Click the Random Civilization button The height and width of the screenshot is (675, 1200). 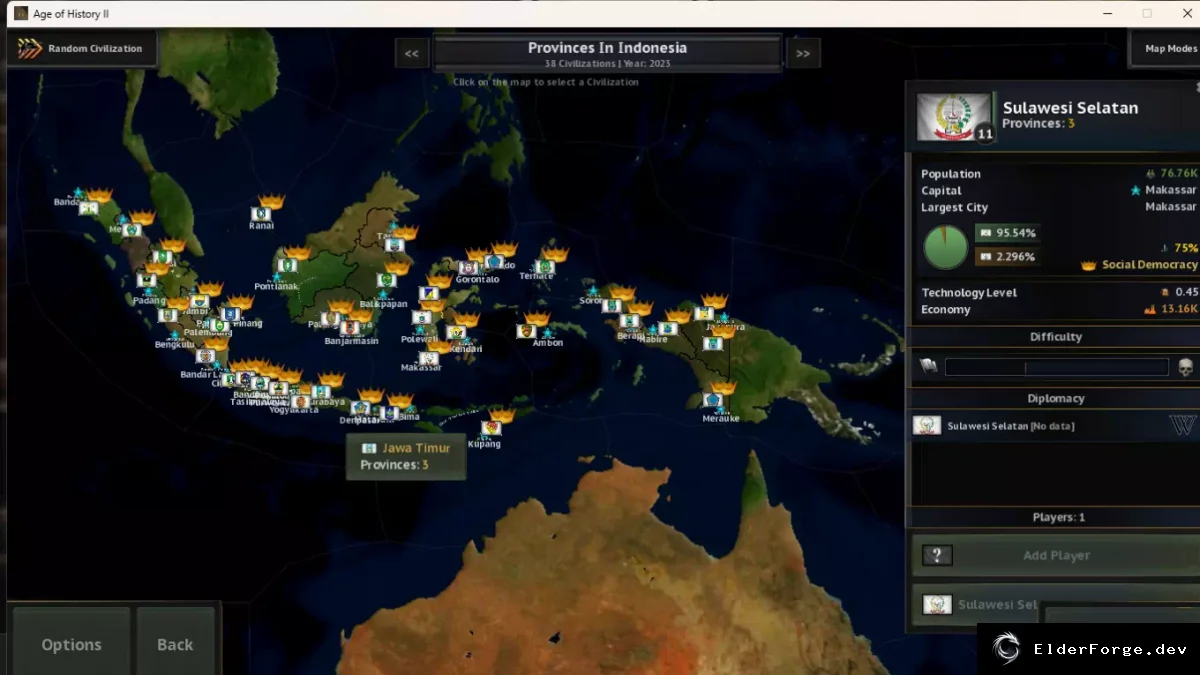(x=82, y=48)
